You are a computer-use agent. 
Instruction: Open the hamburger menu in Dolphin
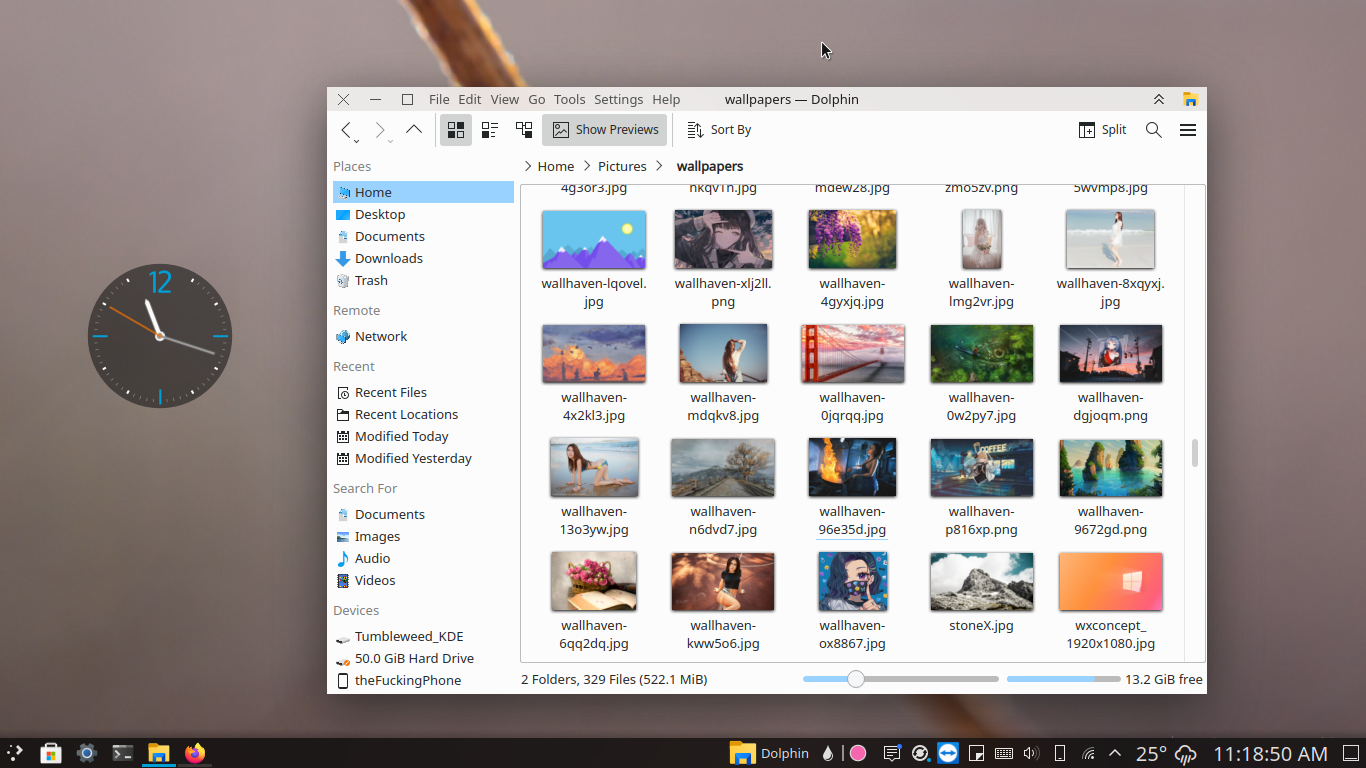1188,130
